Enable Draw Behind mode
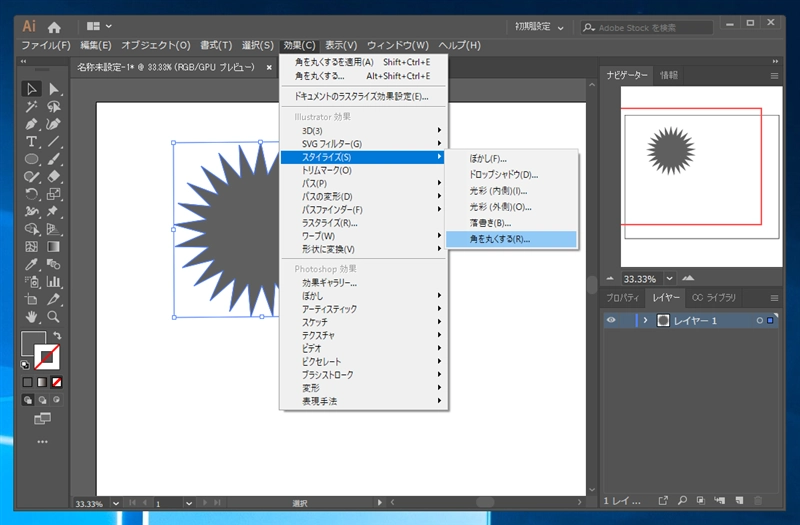Screen dimensions: 800x525 (42, 400)
